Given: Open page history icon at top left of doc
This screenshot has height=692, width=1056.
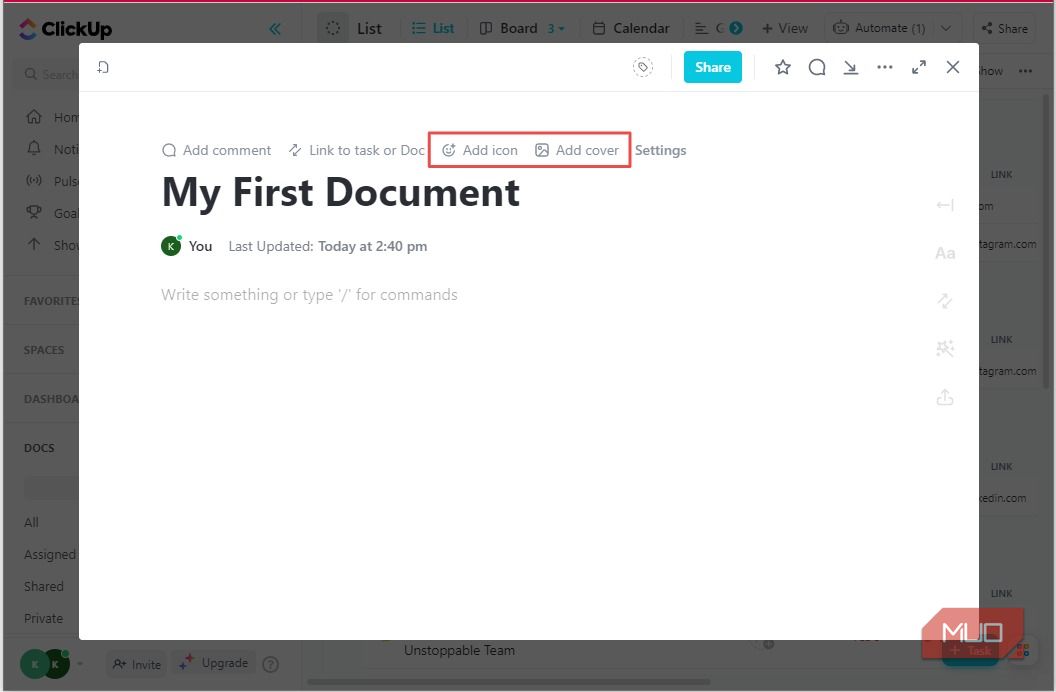Looking at the screenshot, I should tap(103, 66).
